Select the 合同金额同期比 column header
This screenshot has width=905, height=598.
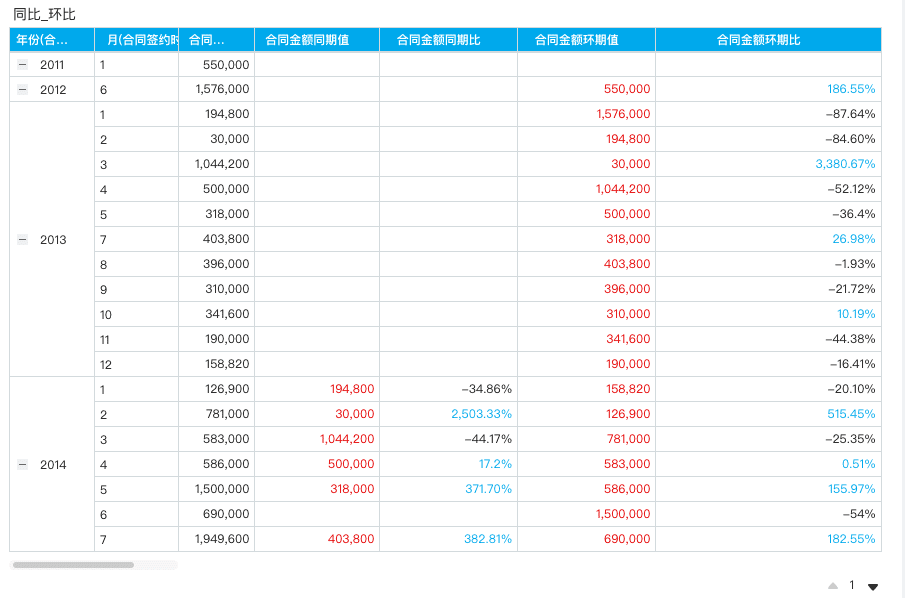tap(448, 40)
